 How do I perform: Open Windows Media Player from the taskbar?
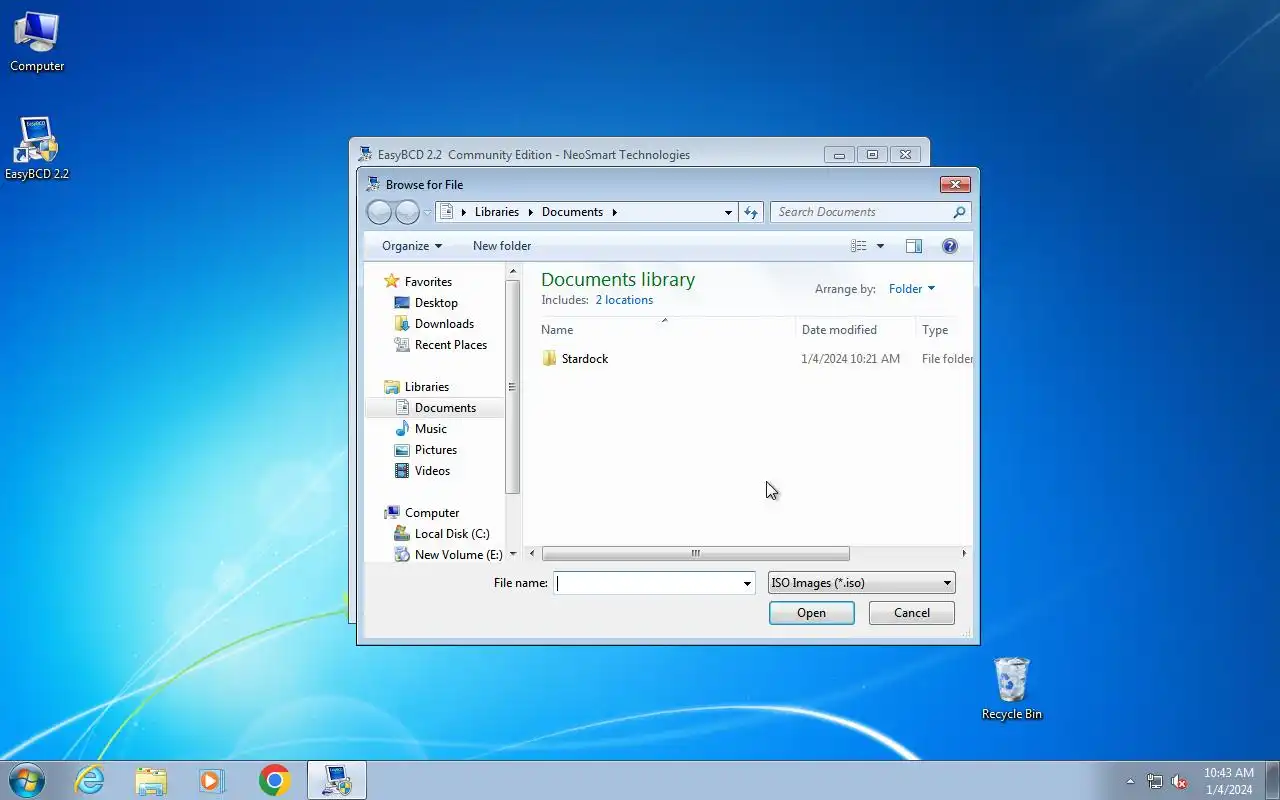pos(212,780)
